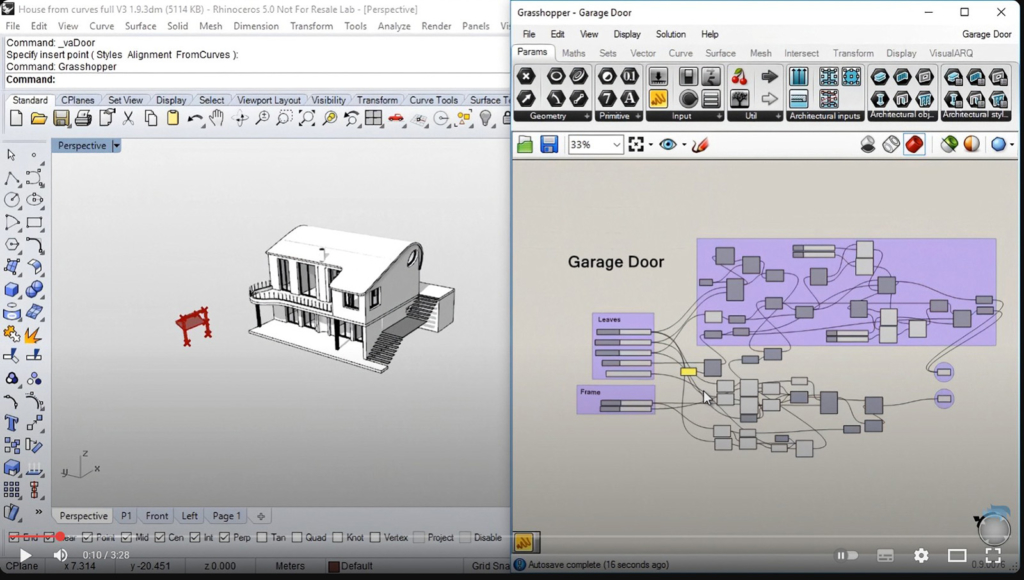Click the Undo arrow icon
1024x580 pixels.
point(195,118)
